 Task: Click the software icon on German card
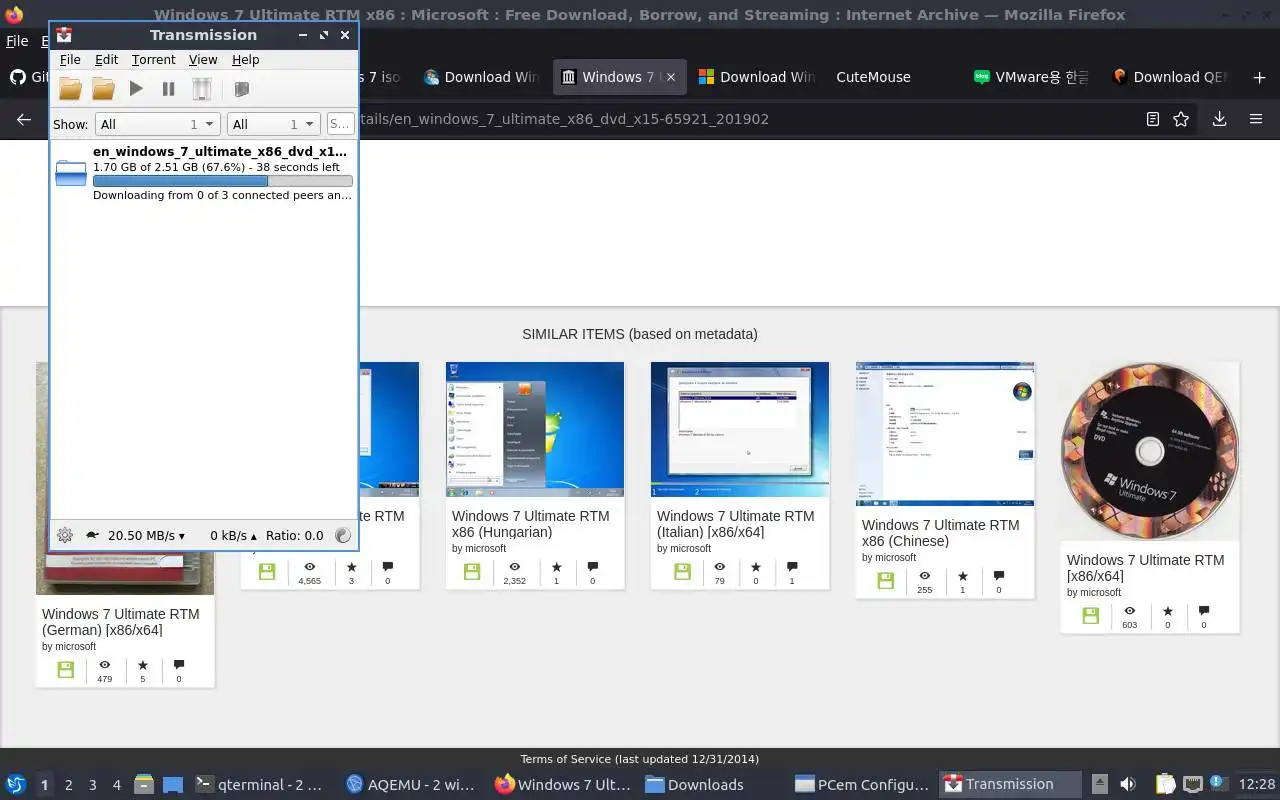[x=66, y=670]
